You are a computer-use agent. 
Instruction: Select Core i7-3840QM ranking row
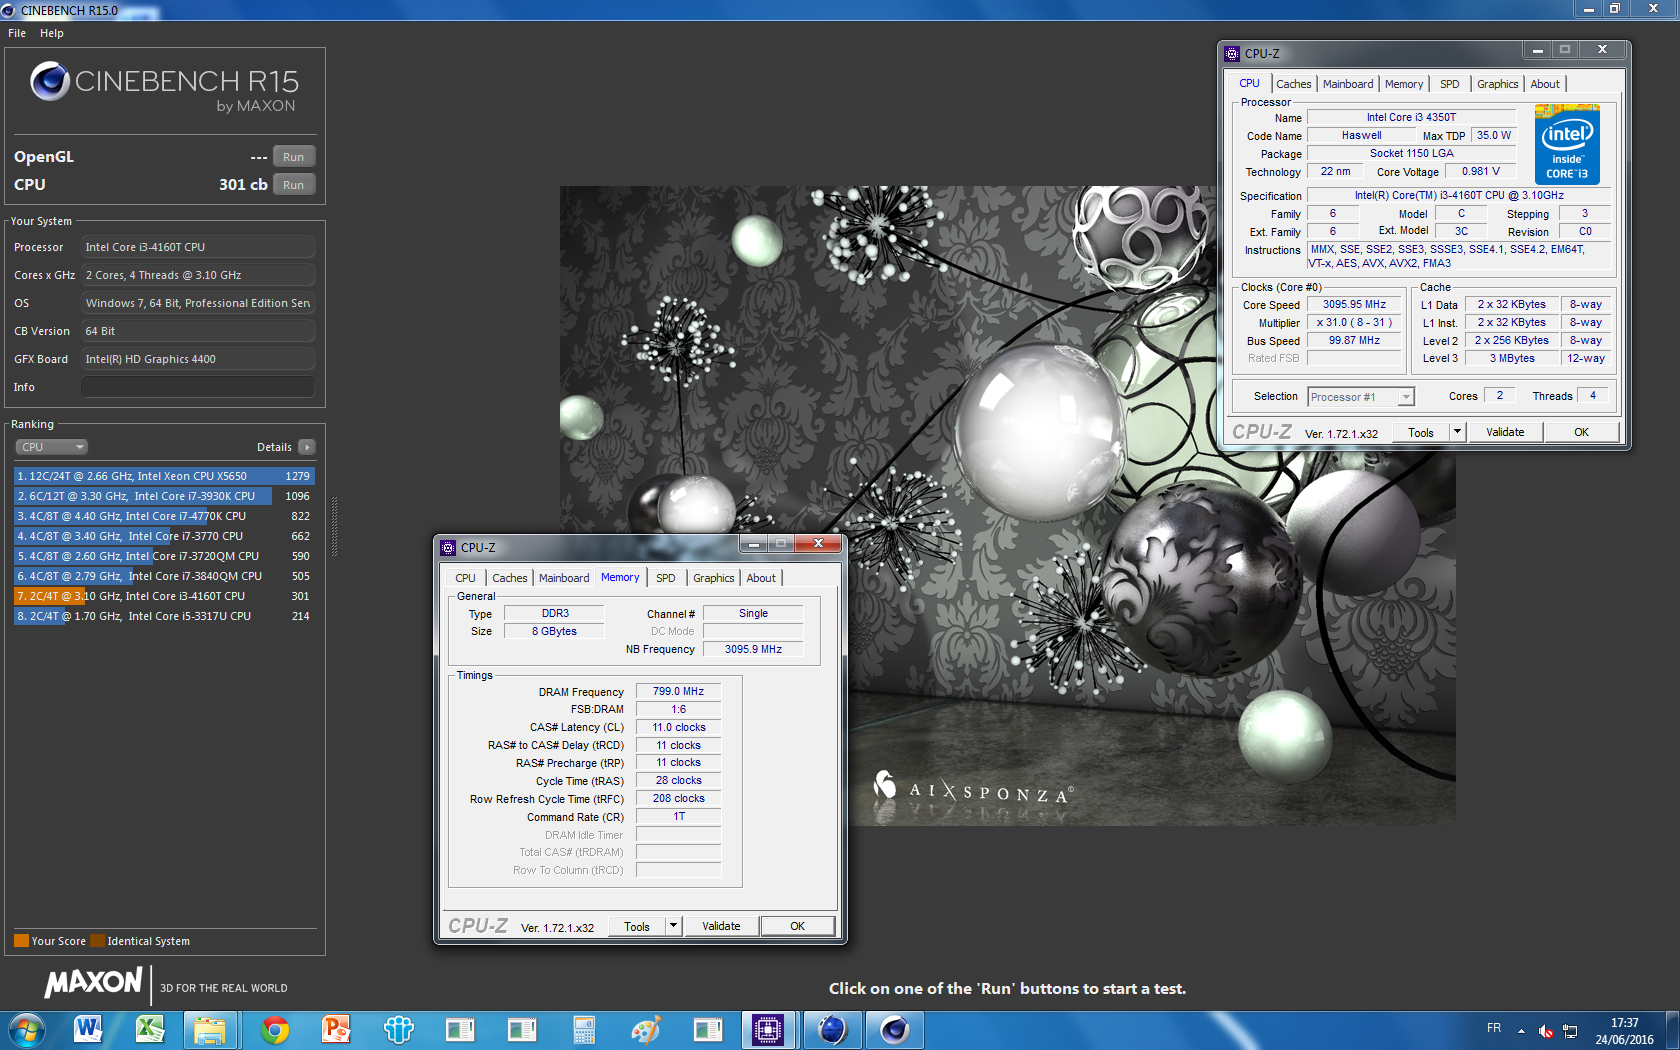[164, 576]
